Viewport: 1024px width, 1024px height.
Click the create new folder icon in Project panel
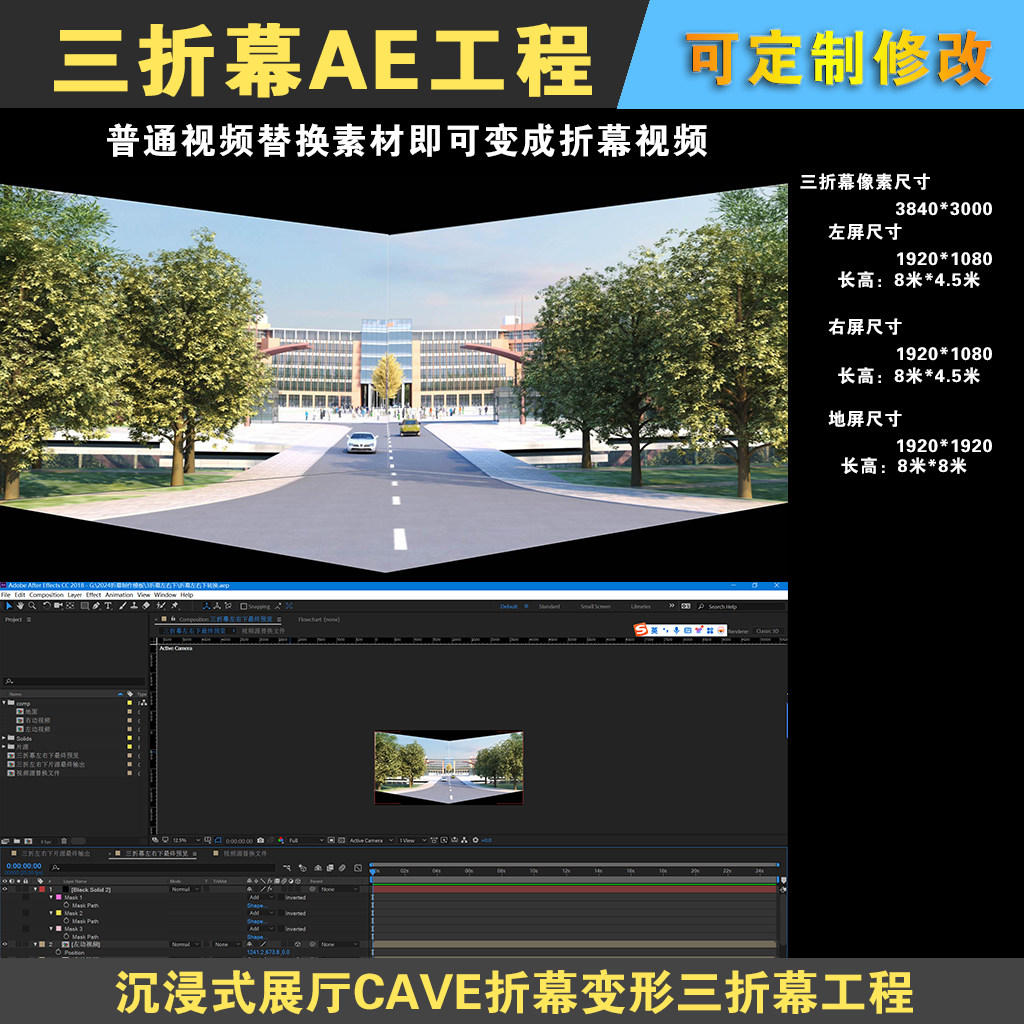click(x=17, y=841)
